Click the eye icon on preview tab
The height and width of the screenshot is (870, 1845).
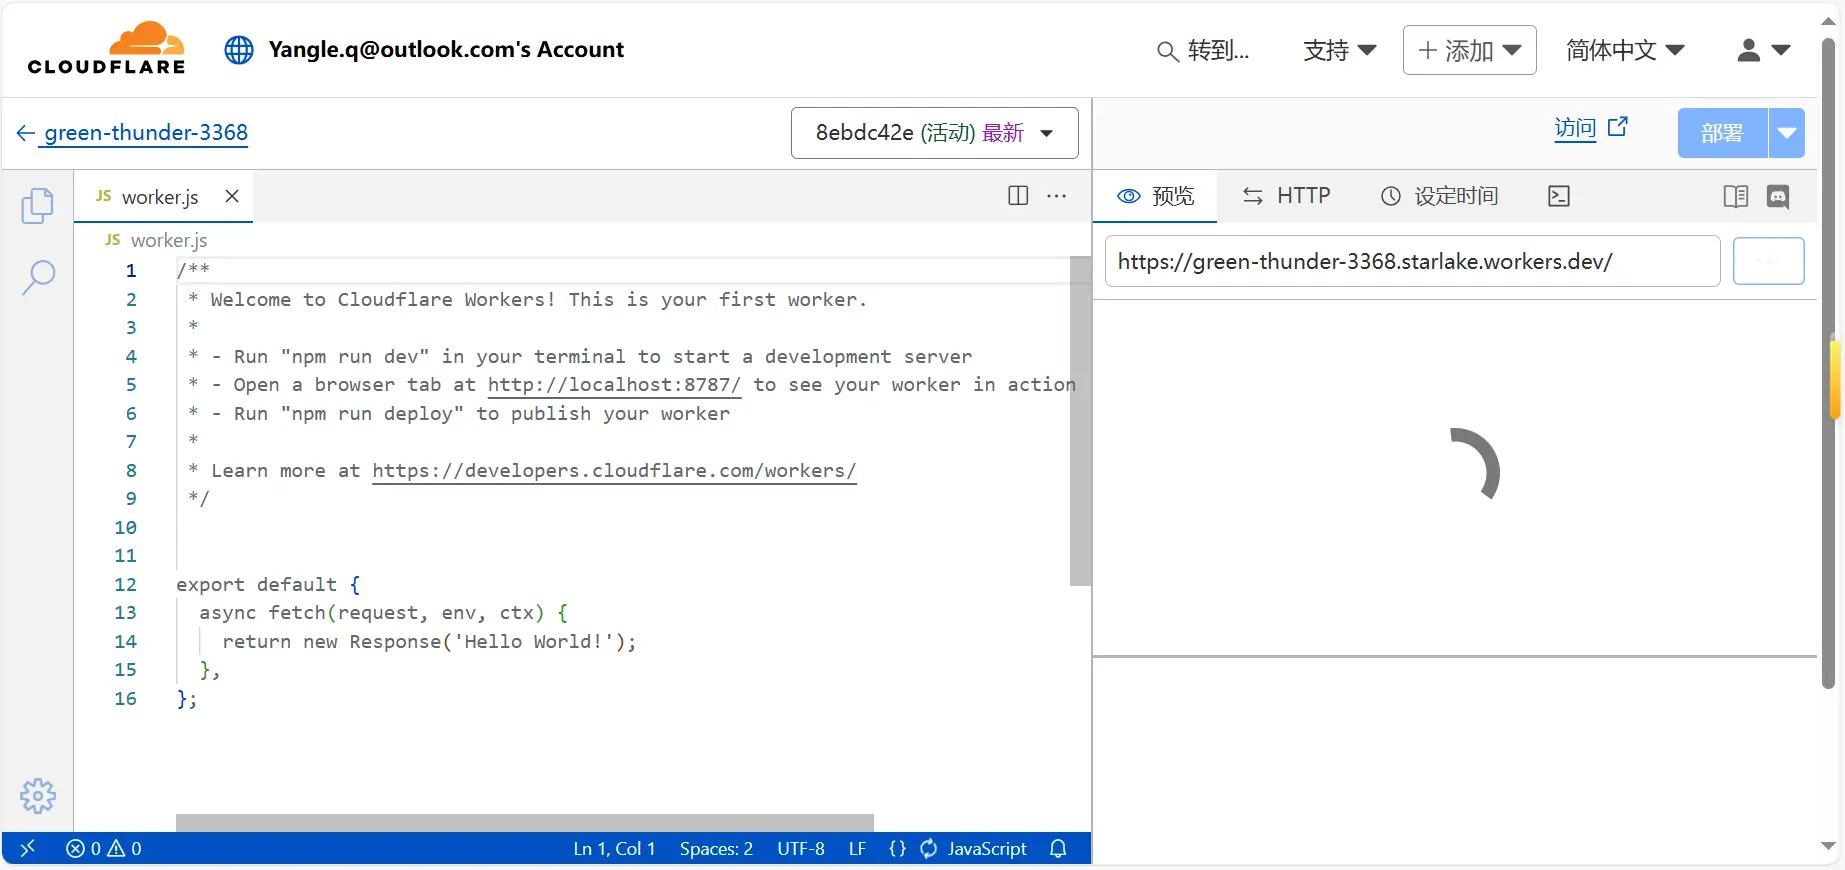pyautogui.click(x=1129, y=196)
